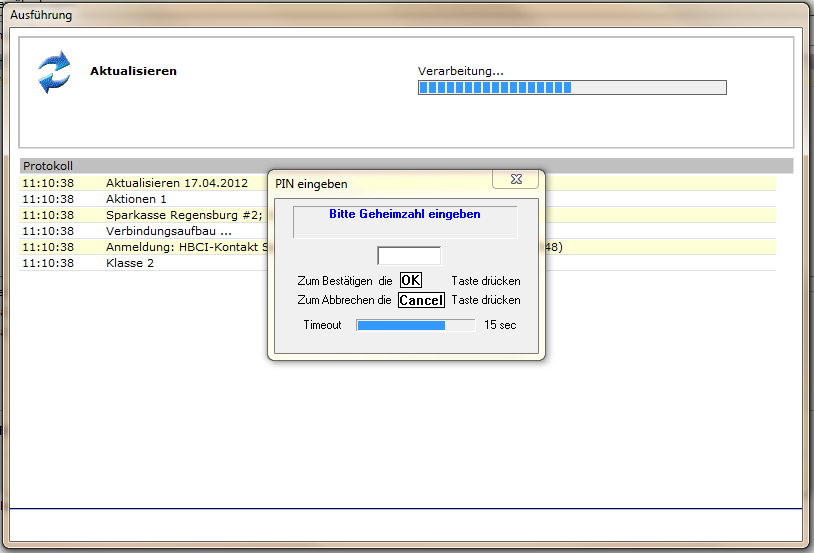Image resolution: width=814 pixels, height=553 pixels.
Task: Click the Cancel key label
Action: click(421, 300)
